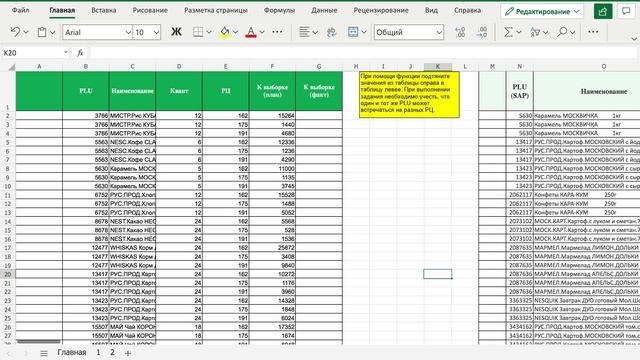
Task: Switch to sheet tab 2
Action: coord(112,352)
